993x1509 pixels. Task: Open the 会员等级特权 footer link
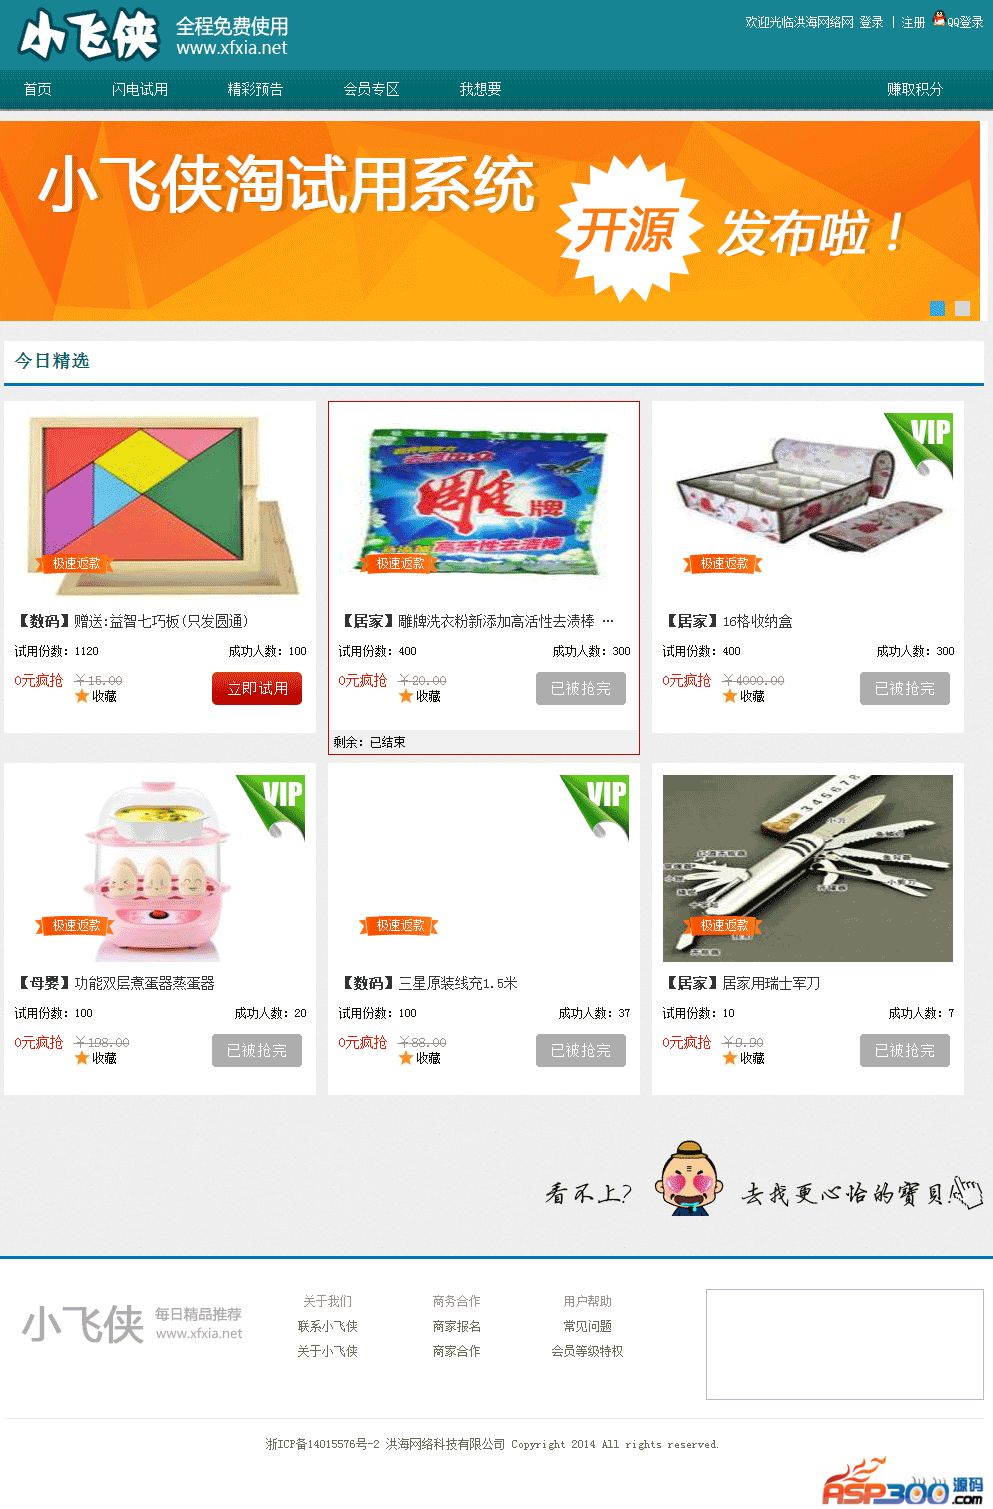pyautogui.click(x=587, y=1351)
